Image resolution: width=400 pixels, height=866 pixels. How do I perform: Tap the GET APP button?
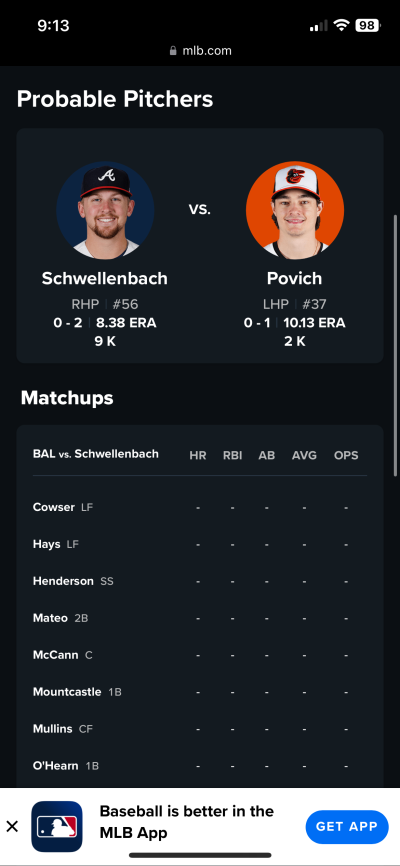[347, 827]
